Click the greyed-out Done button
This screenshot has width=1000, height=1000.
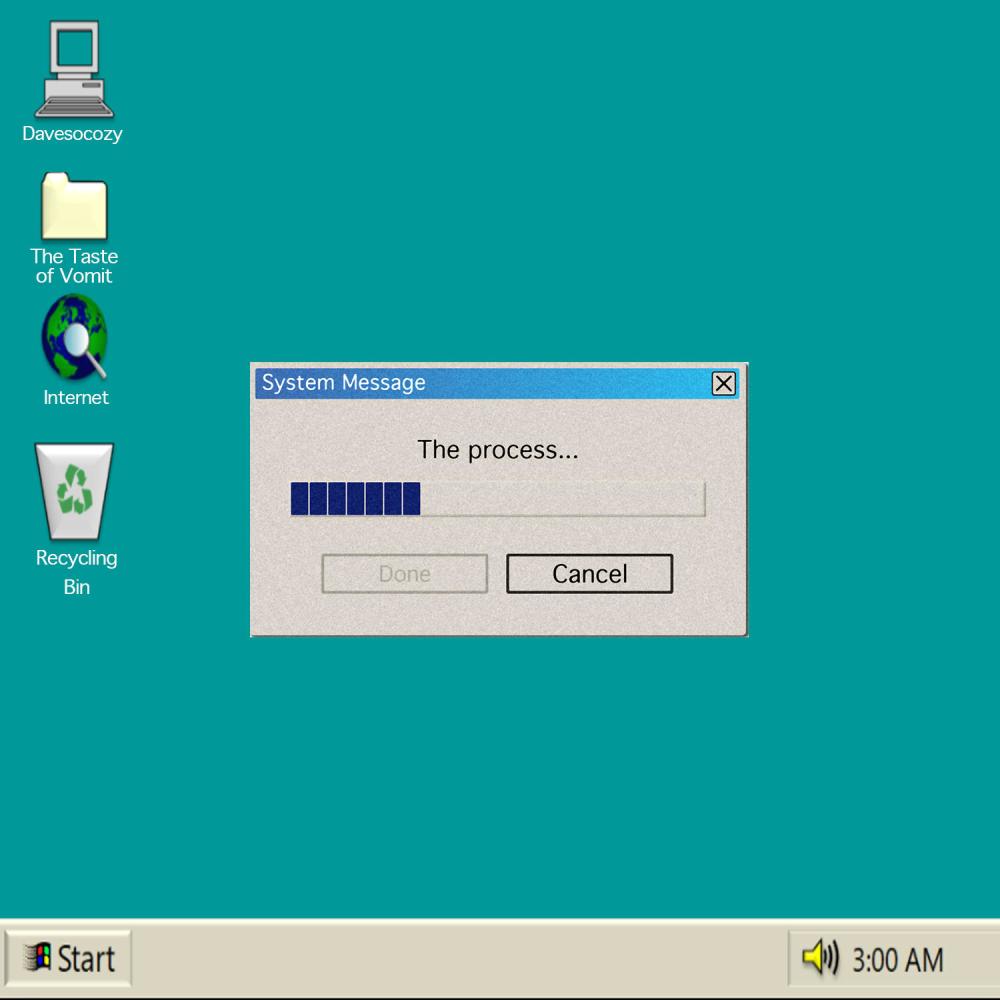(x=404, y=573)
